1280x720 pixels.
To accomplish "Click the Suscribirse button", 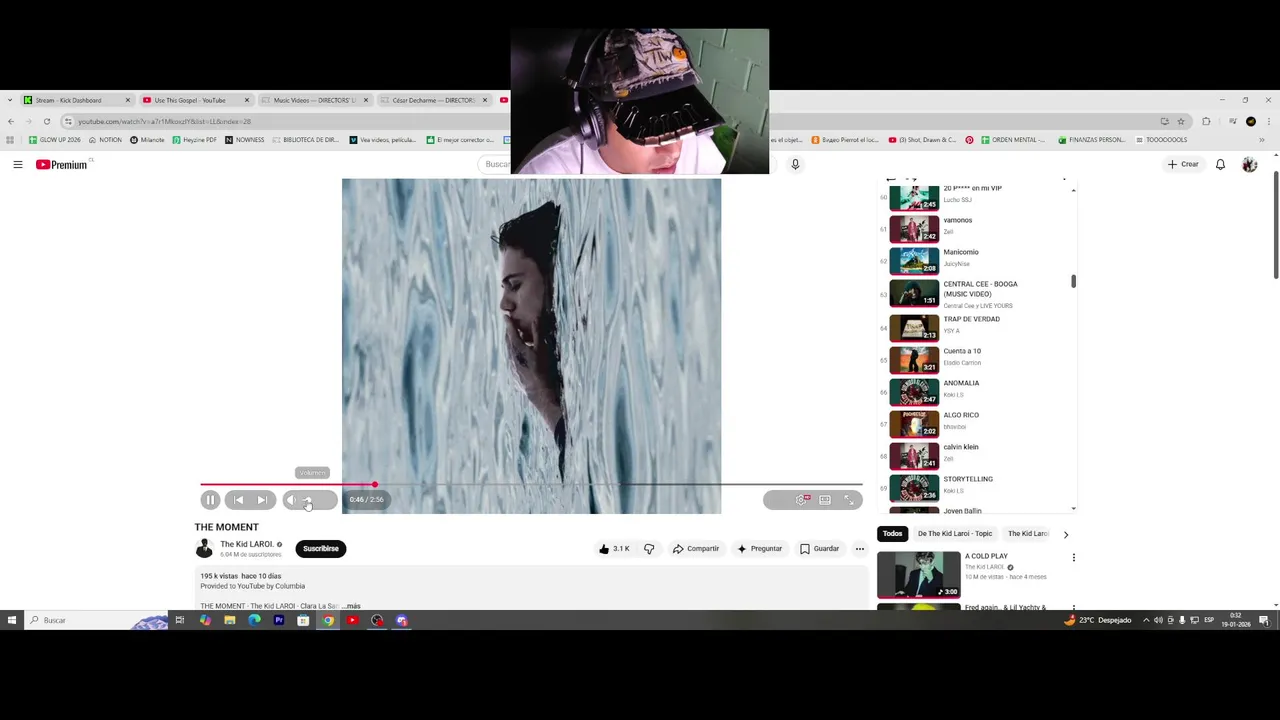I will 321,549.
